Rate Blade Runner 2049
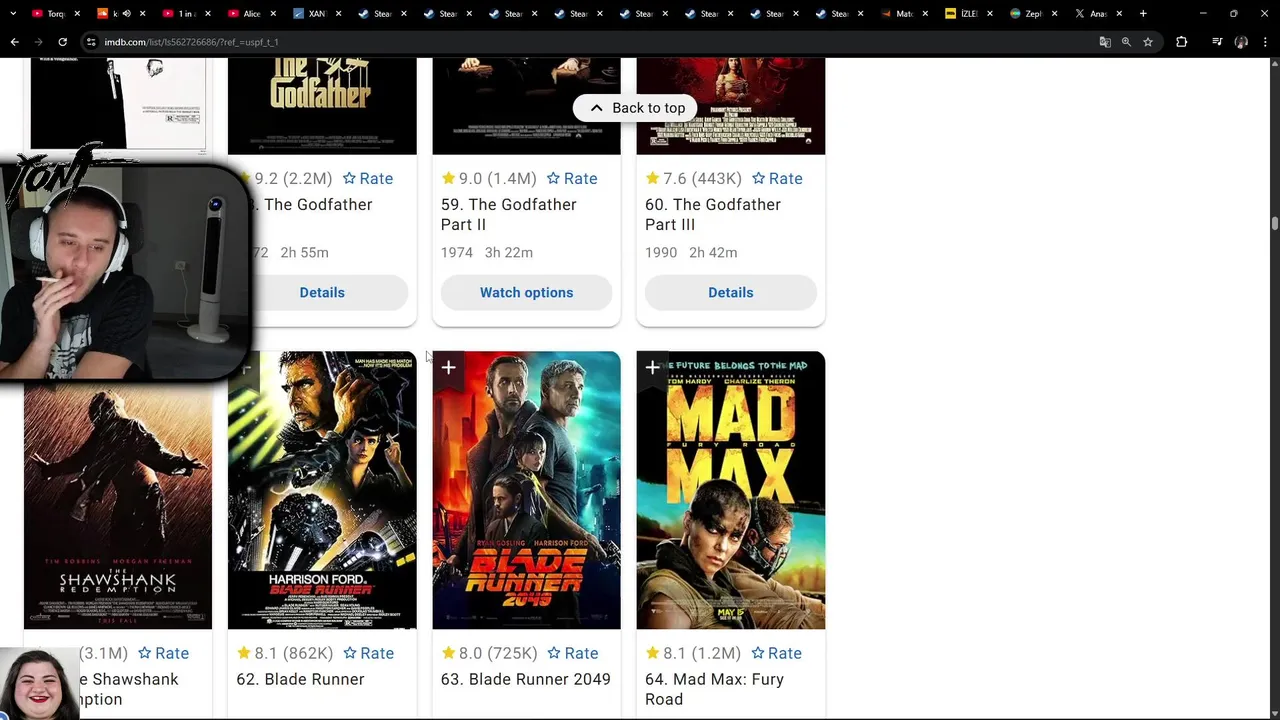 [x=572, y=653]
